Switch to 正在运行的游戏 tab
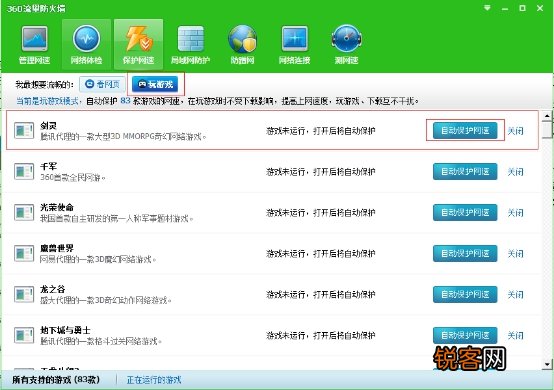Image resolution: width=554 pixels, height=390 pixels. [x=154, y=380]
